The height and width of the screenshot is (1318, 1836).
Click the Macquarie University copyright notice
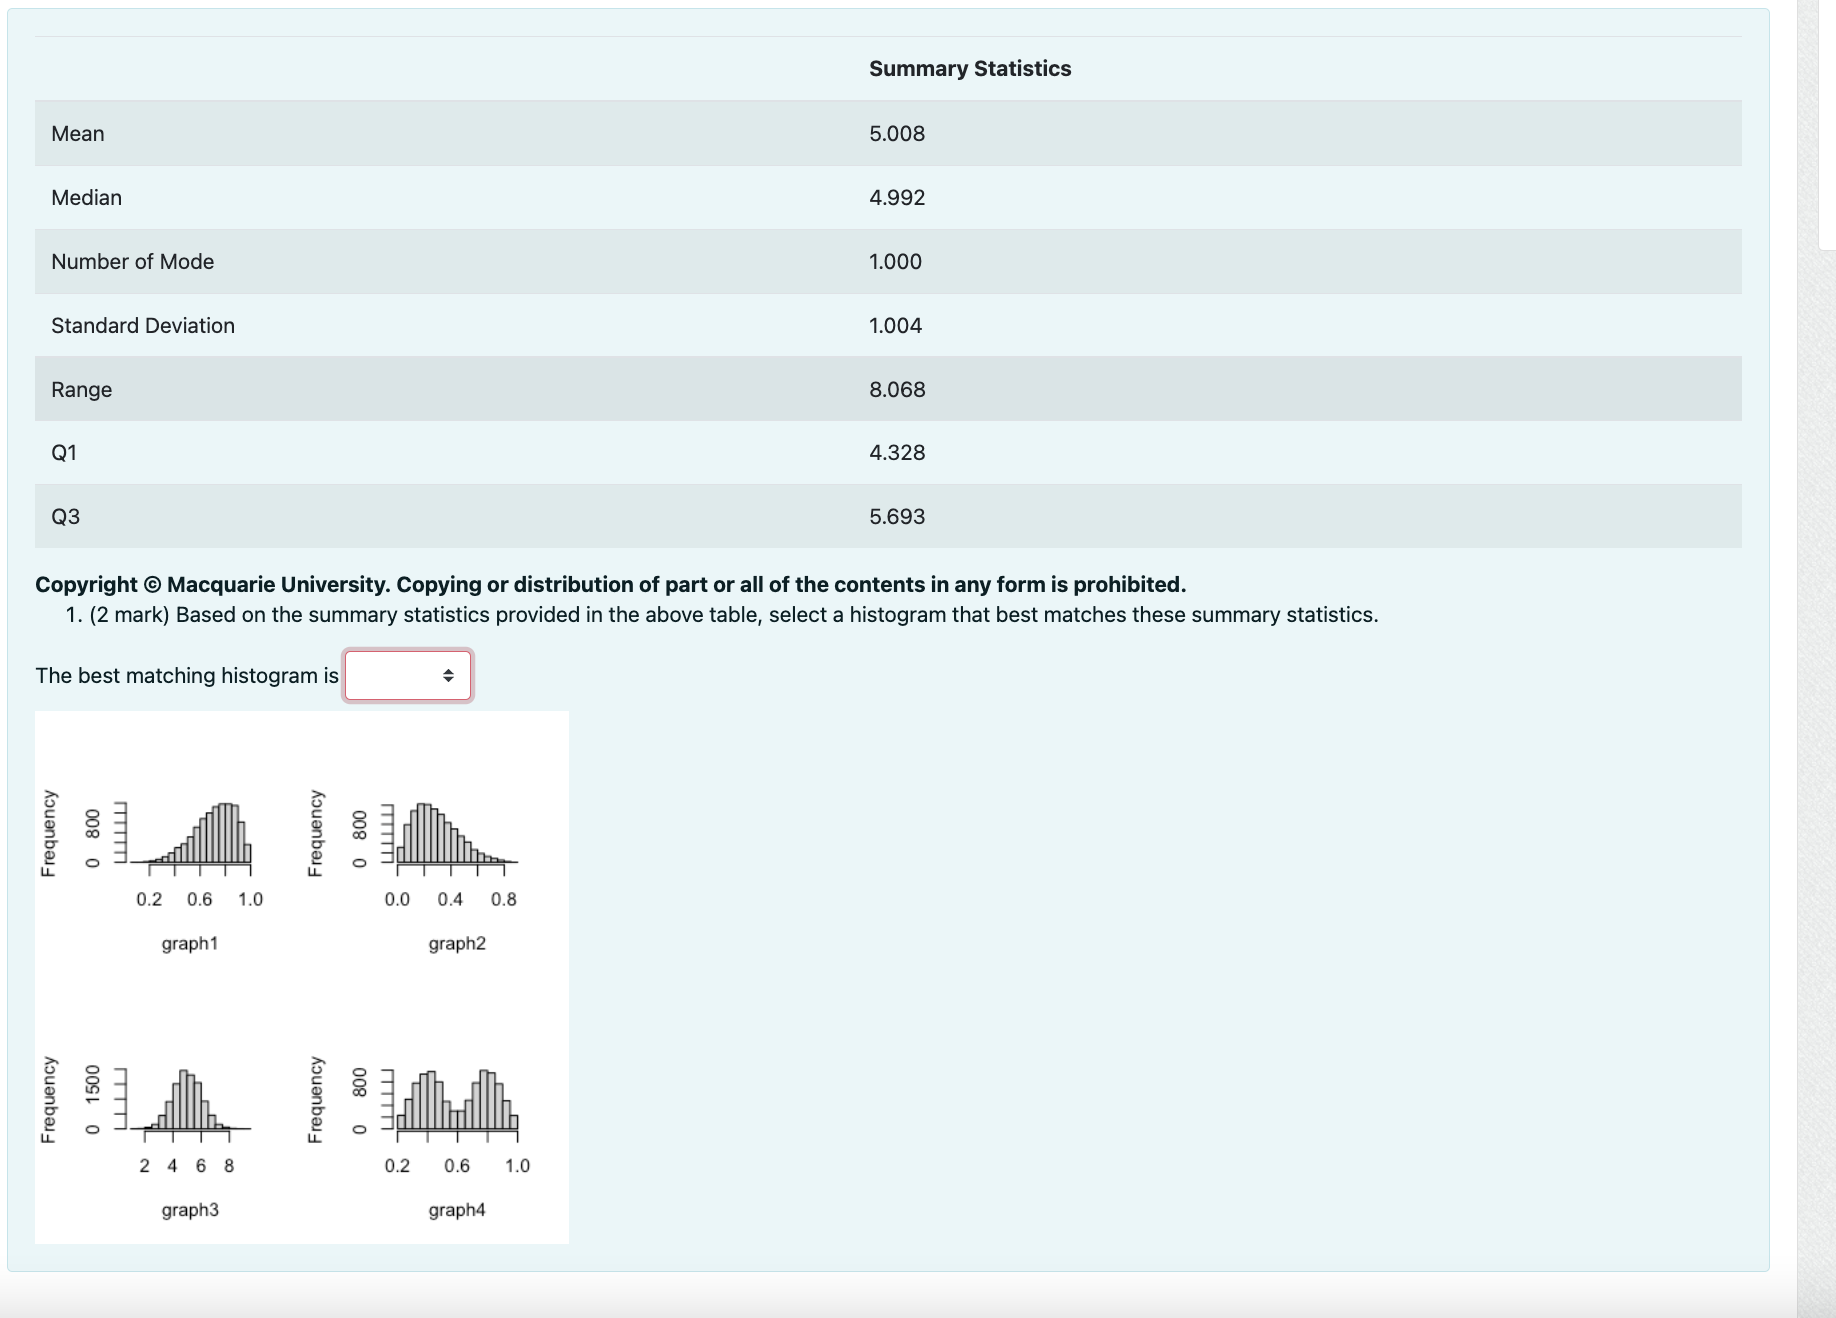point(611,585)
